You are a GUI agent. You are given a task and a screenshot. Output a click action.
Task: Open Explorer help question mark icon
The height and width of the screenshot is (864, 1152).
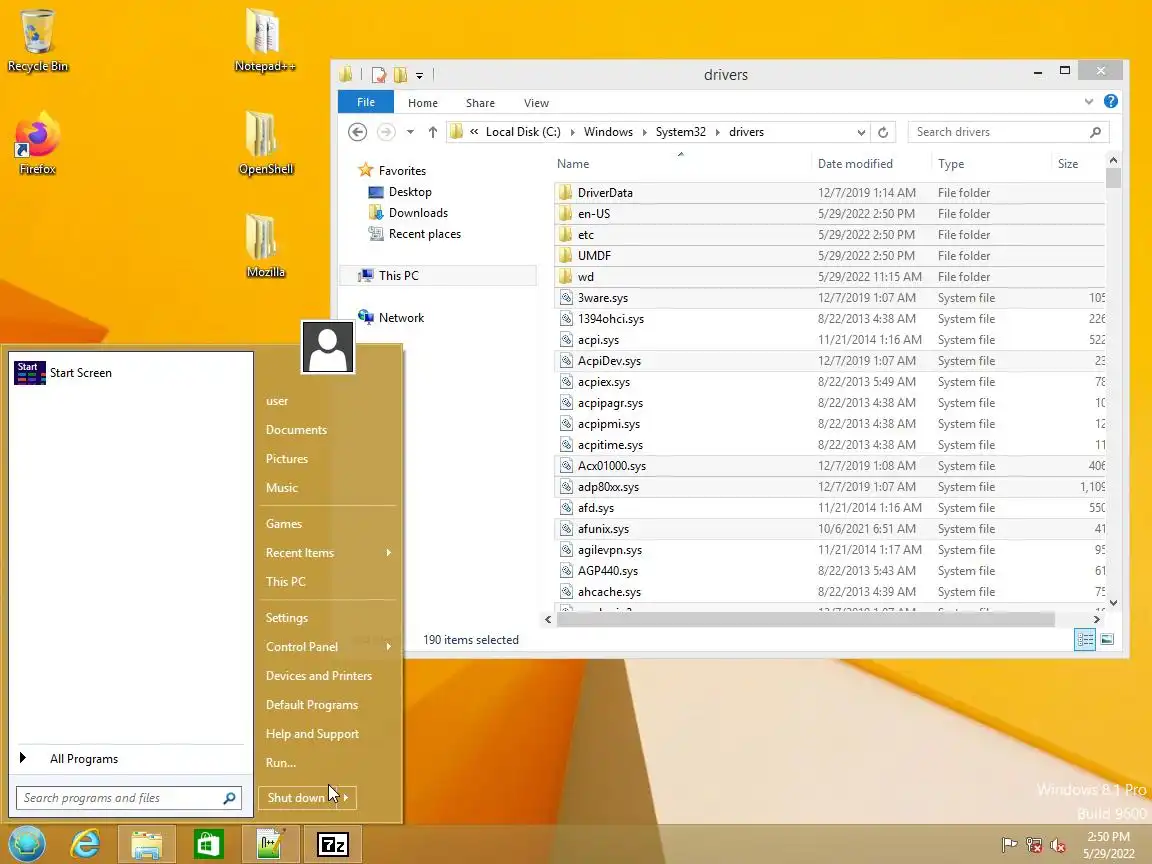(x=1111, y=101)
